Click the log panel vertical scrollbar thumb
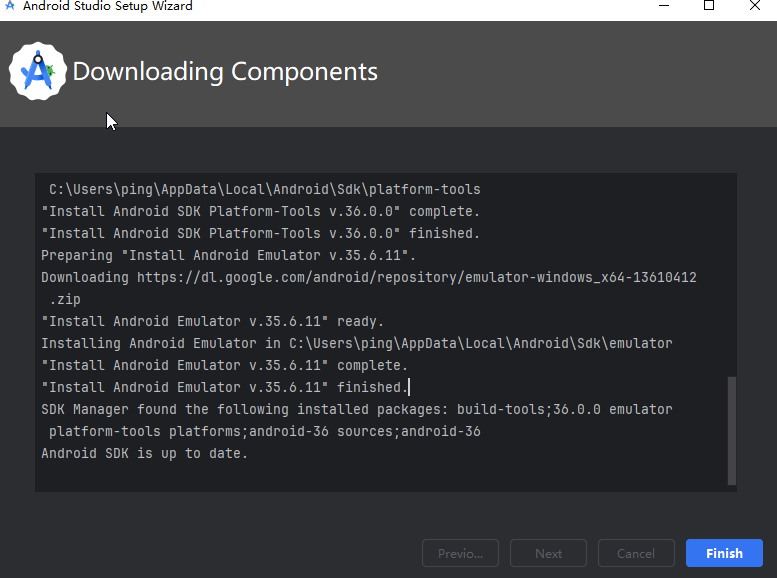The image size is (777, 578). 731,430
